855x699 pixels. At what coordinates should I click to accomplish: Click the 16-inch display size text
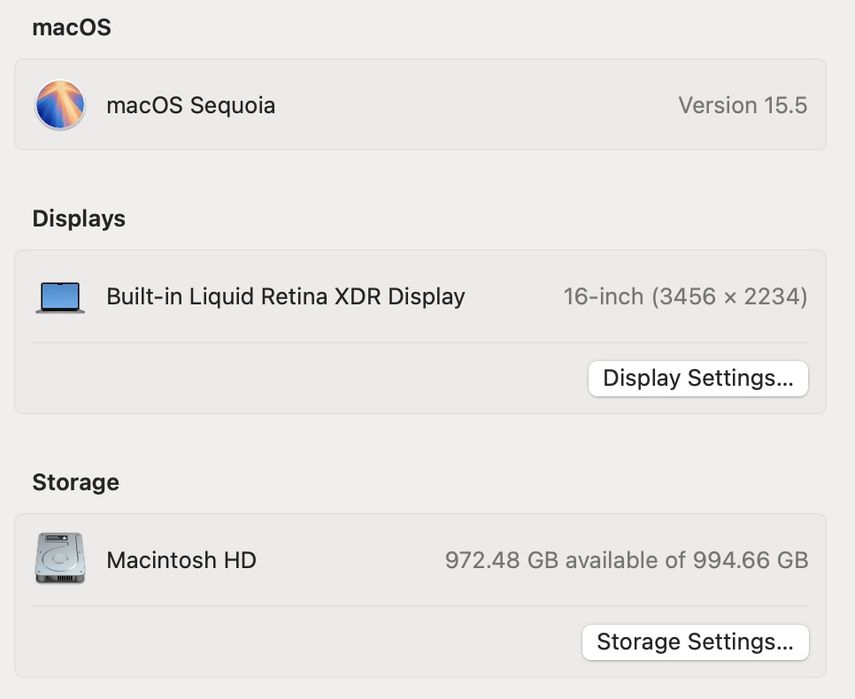(x=603, y=297)
